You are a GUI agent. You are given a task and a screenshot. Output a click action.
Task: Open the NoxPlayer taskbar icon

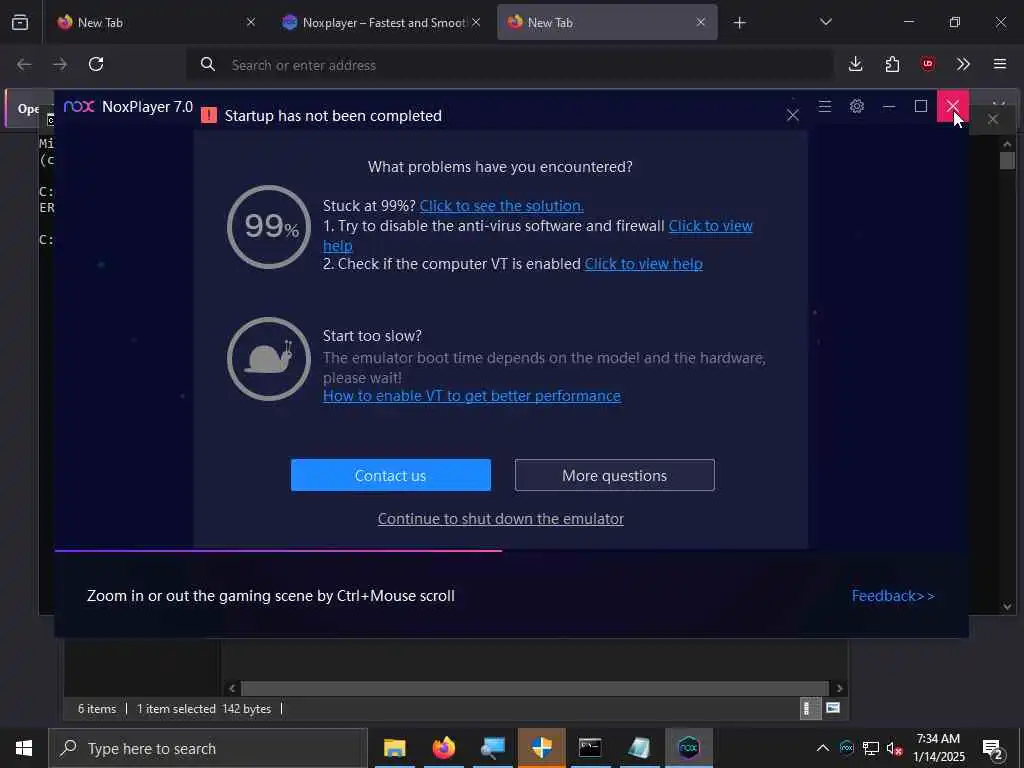click(688, 748)
